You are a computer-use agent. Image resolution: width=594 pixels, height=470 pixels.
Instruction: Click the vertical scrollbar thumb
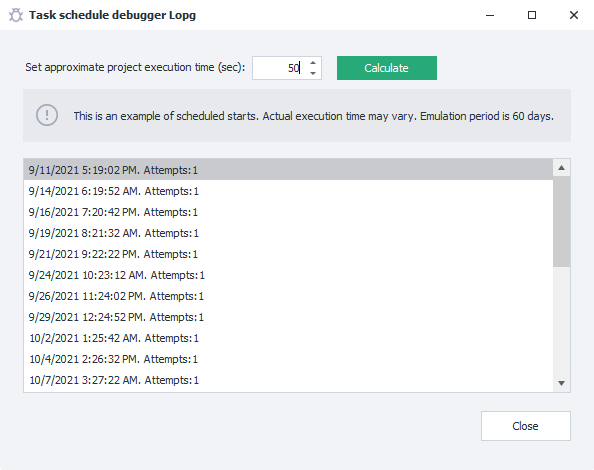pyautogui.click(x=561, y=221)
